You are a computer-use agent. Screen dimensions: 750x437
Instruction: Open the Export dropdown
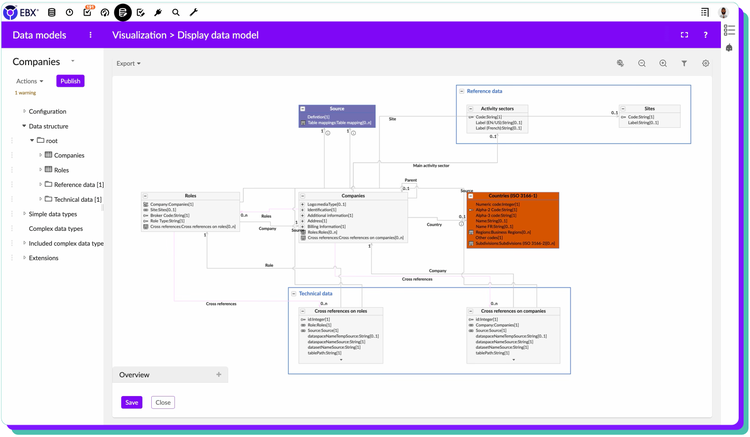pos(128,63)
